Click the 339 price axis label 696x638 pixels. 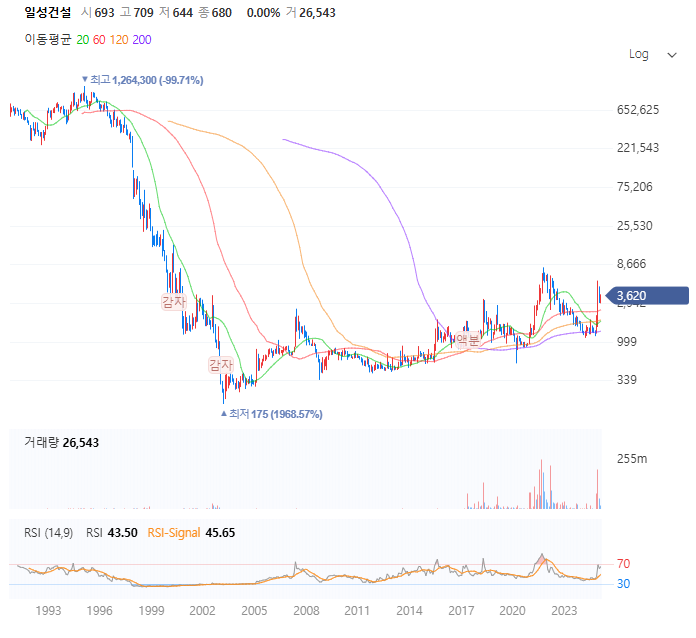coord(627,380)
